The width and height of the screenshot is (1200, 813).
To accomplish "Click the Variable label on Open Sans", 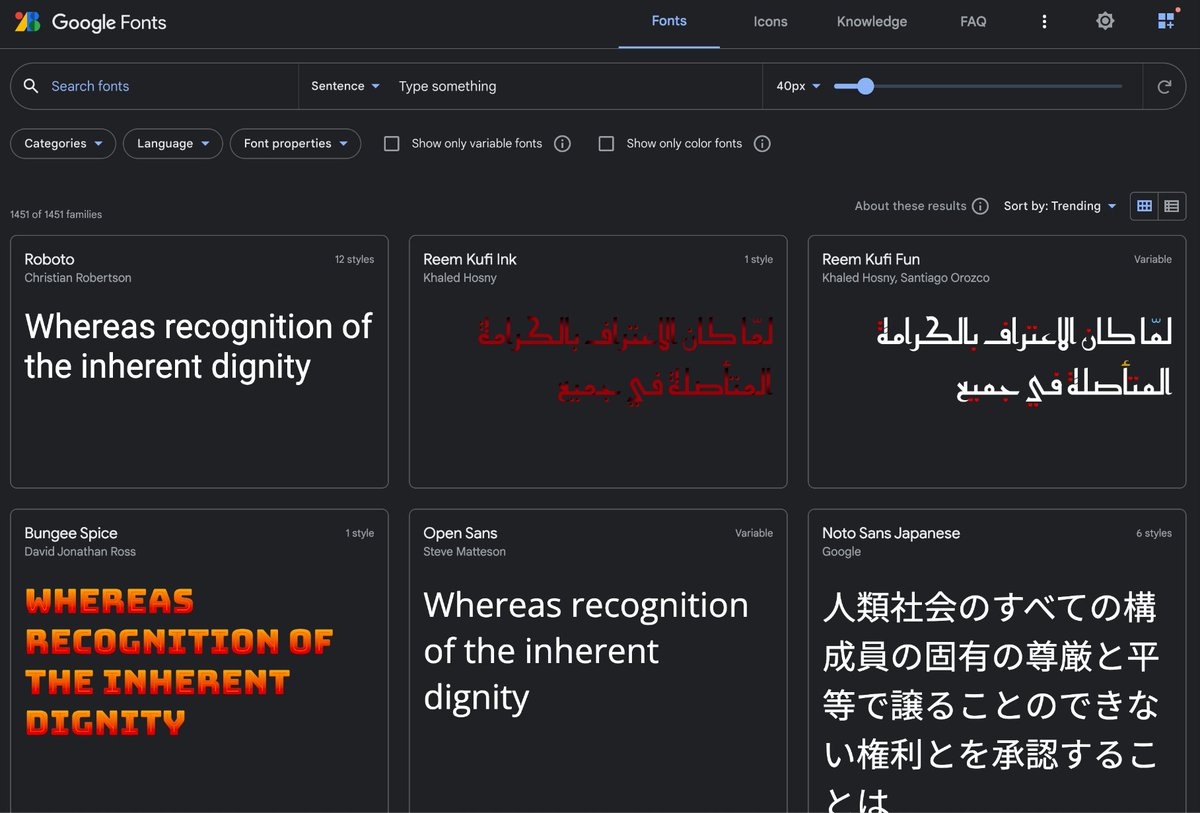I will coord(754,533).
